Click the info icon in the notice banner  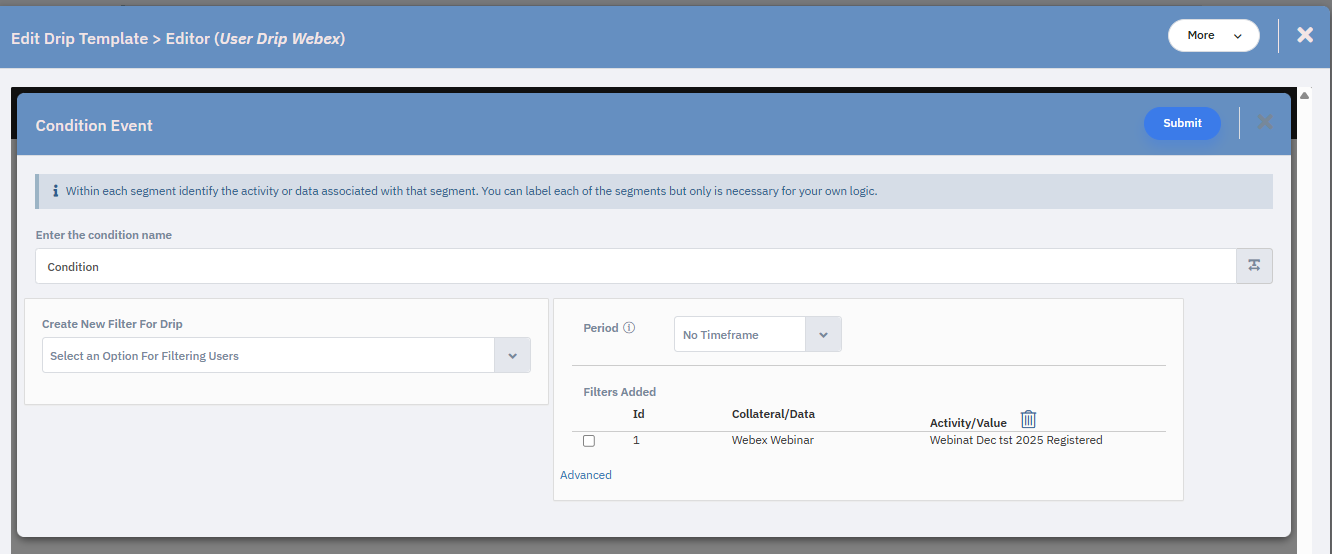[55, 191]
